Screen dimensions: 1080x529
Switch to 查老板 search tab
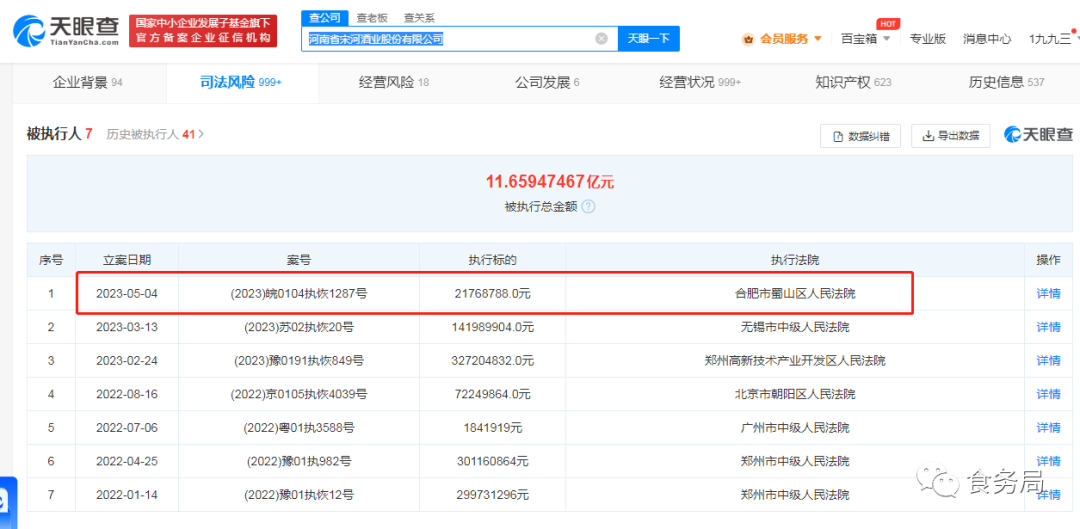[x=370, y=19]
